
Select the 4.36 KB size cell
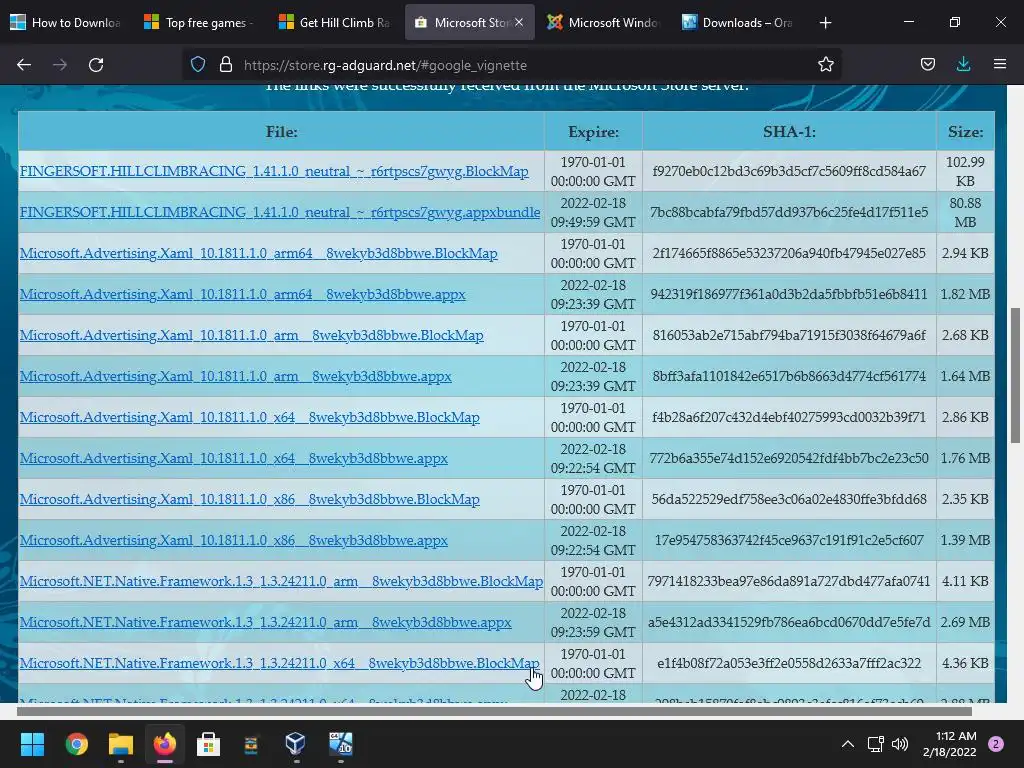[965, 664]
